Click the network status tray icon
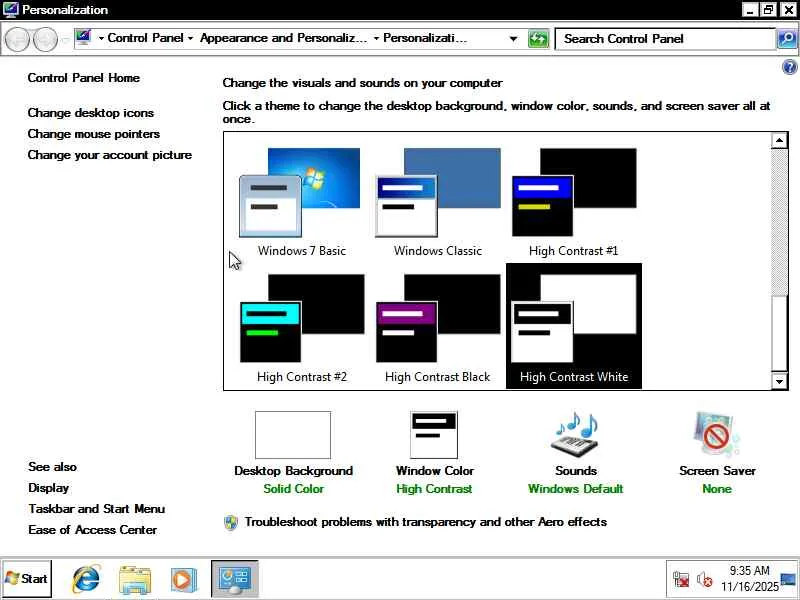This screenshot has height=600, width=800. (681, 580)
